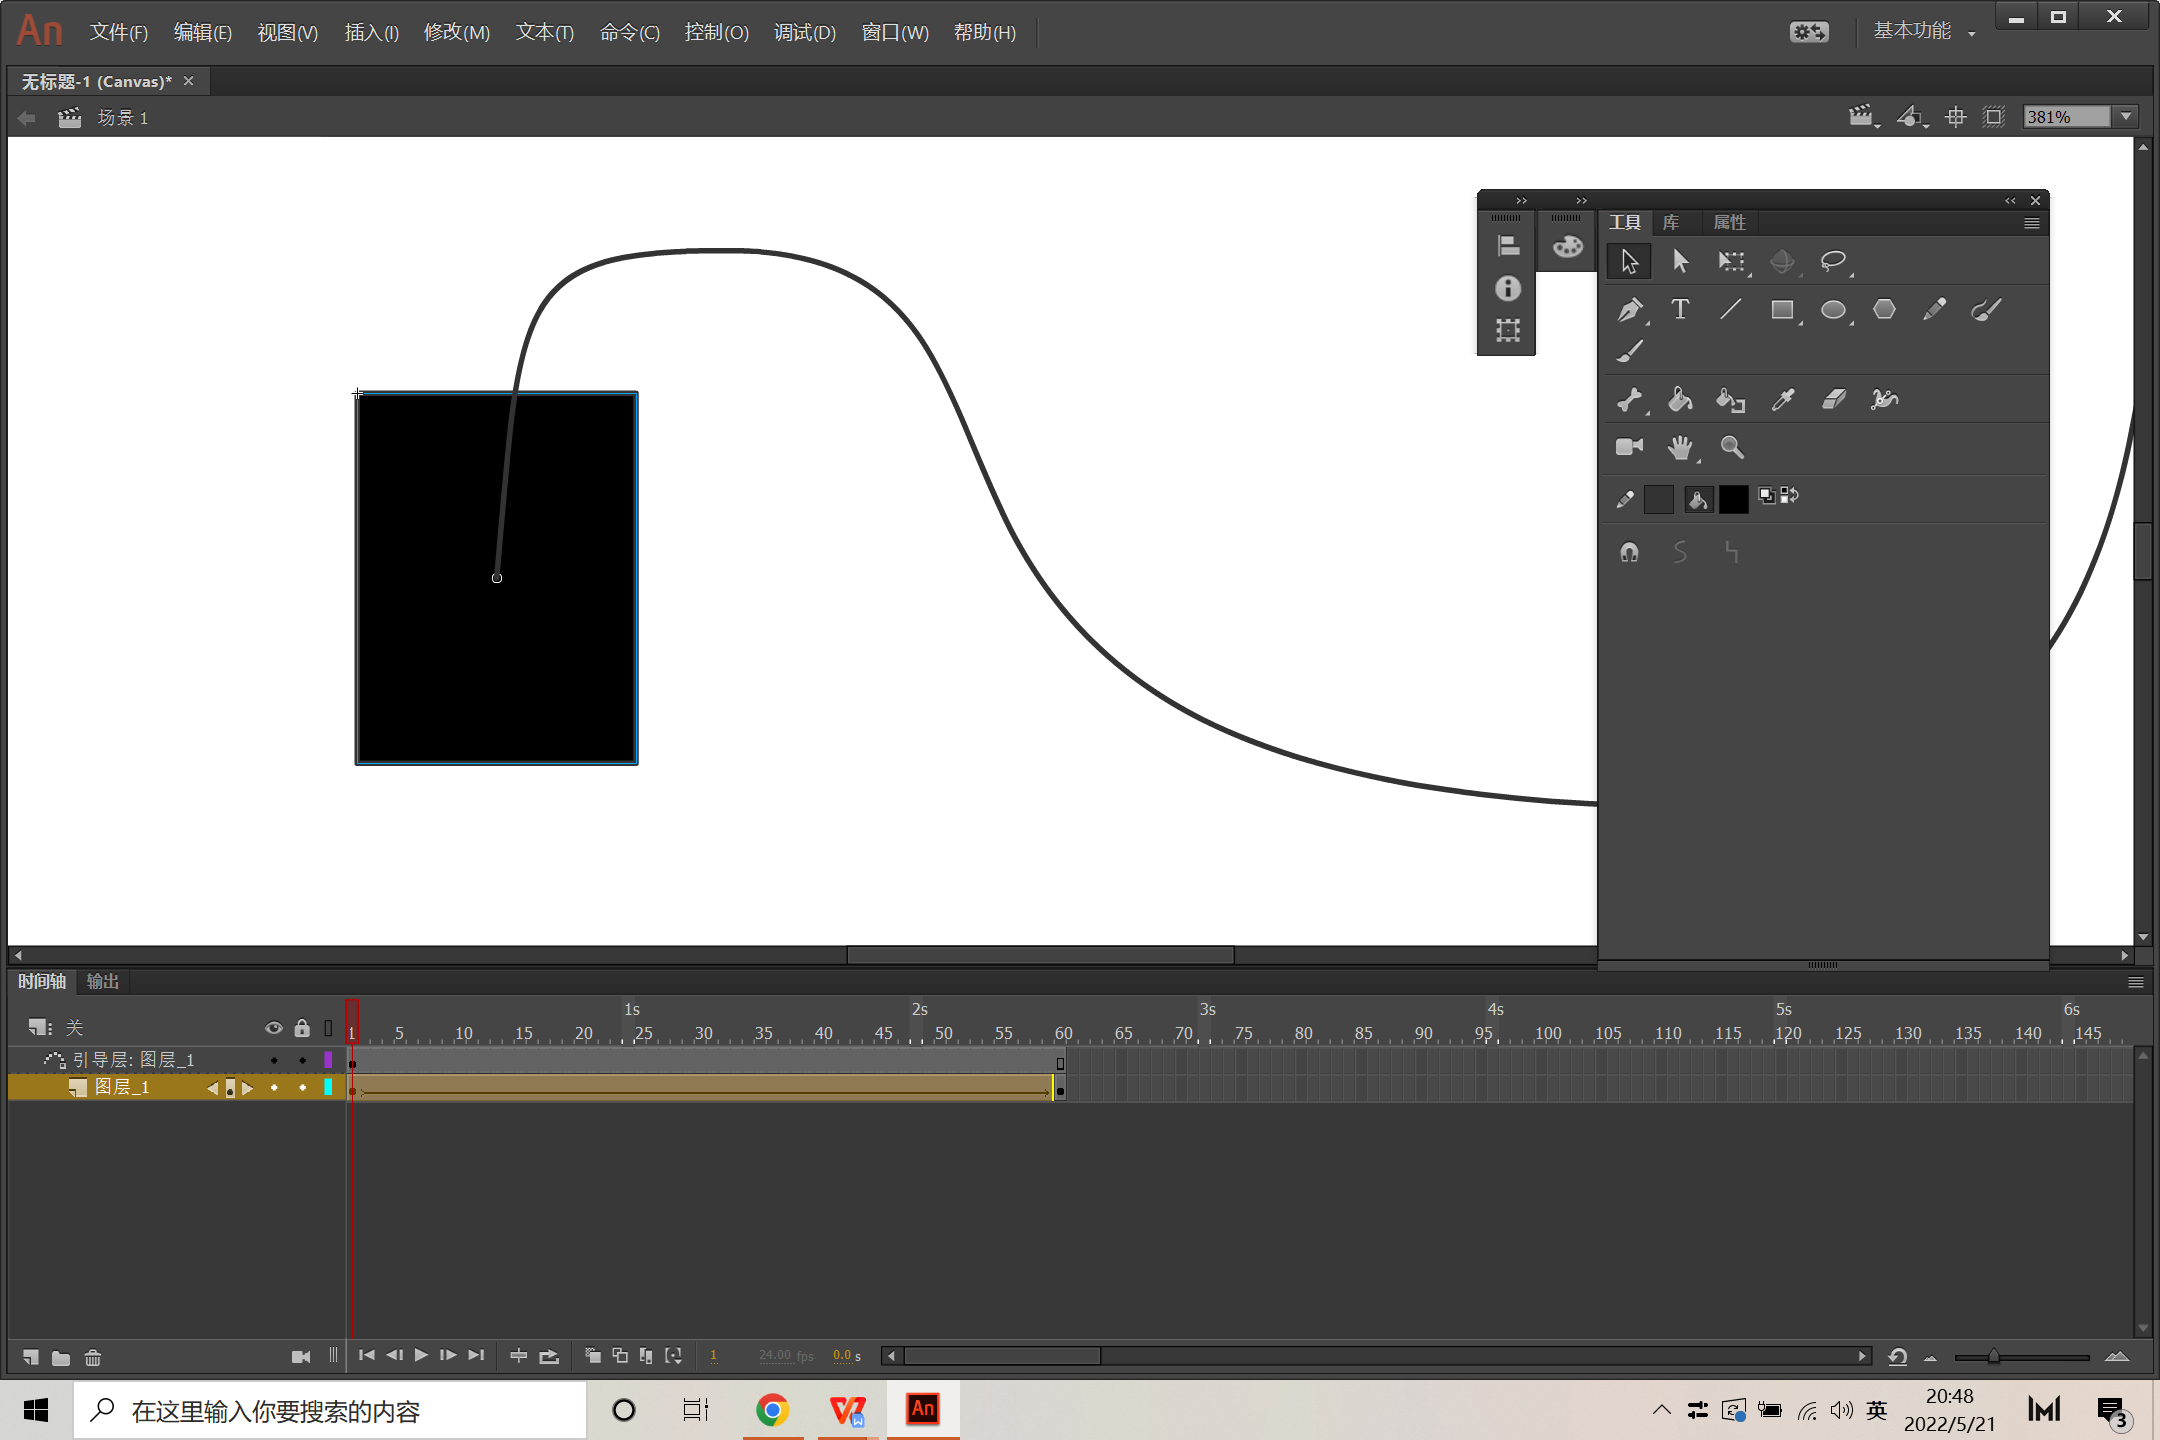This screenshot has height=1440, width=2160.
Task: Open the tools panel options menu
Action: 2031,223
